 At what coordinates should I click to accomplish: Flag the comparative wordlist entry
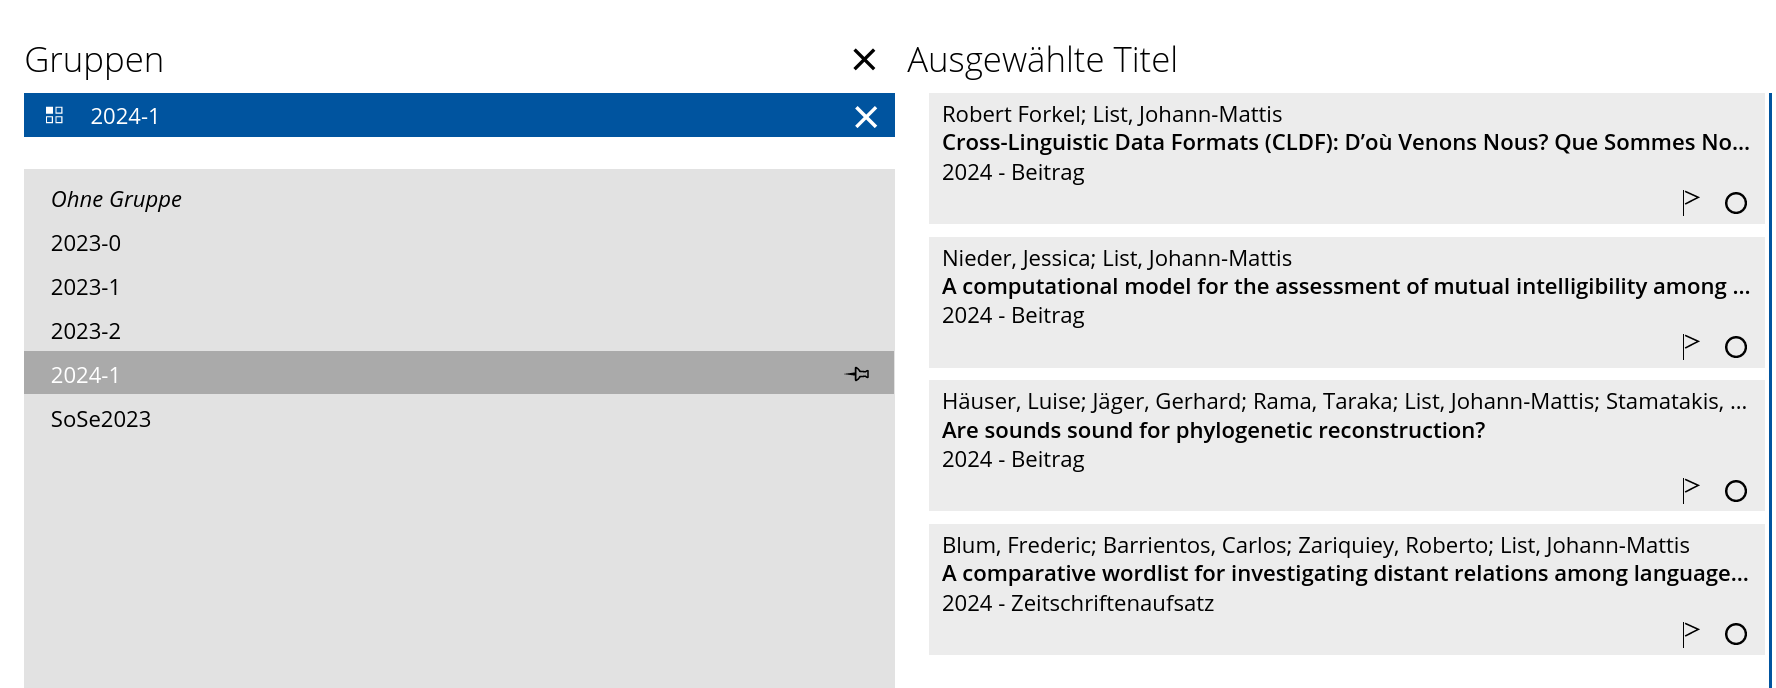pos(1690,633)
